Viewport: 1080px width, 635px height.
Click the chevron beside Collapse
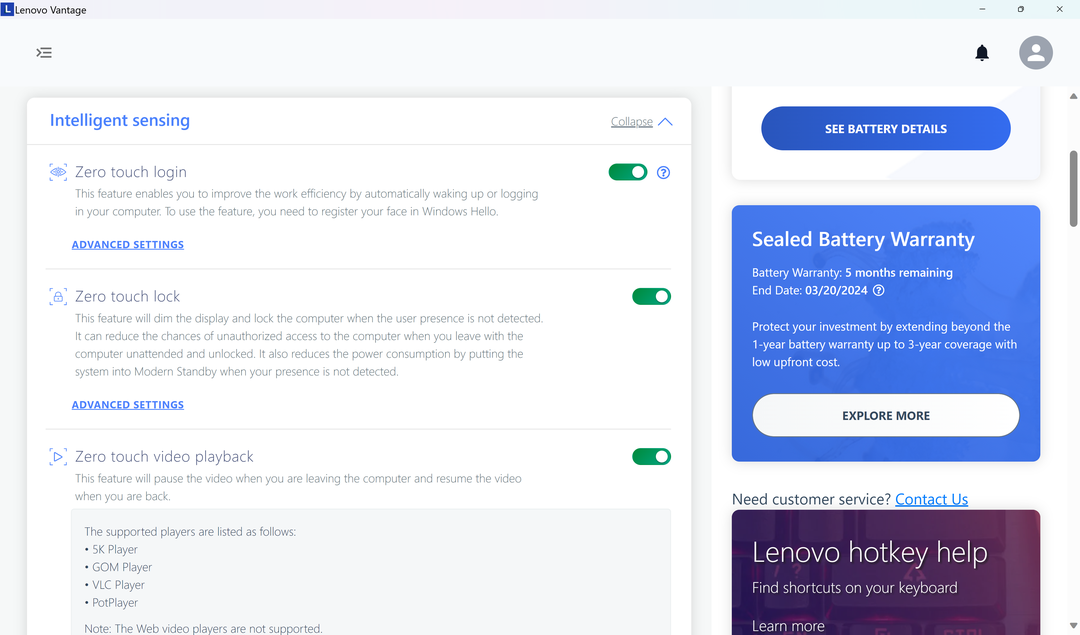pyautogui.click(x=665, y=122)
